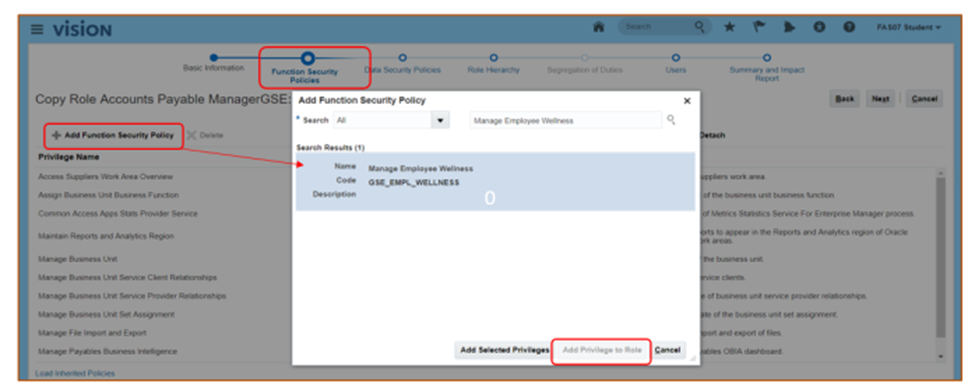The image size is (975, 388).
Task: Cancel the Copy Role page
Action: tap(924, 99)
